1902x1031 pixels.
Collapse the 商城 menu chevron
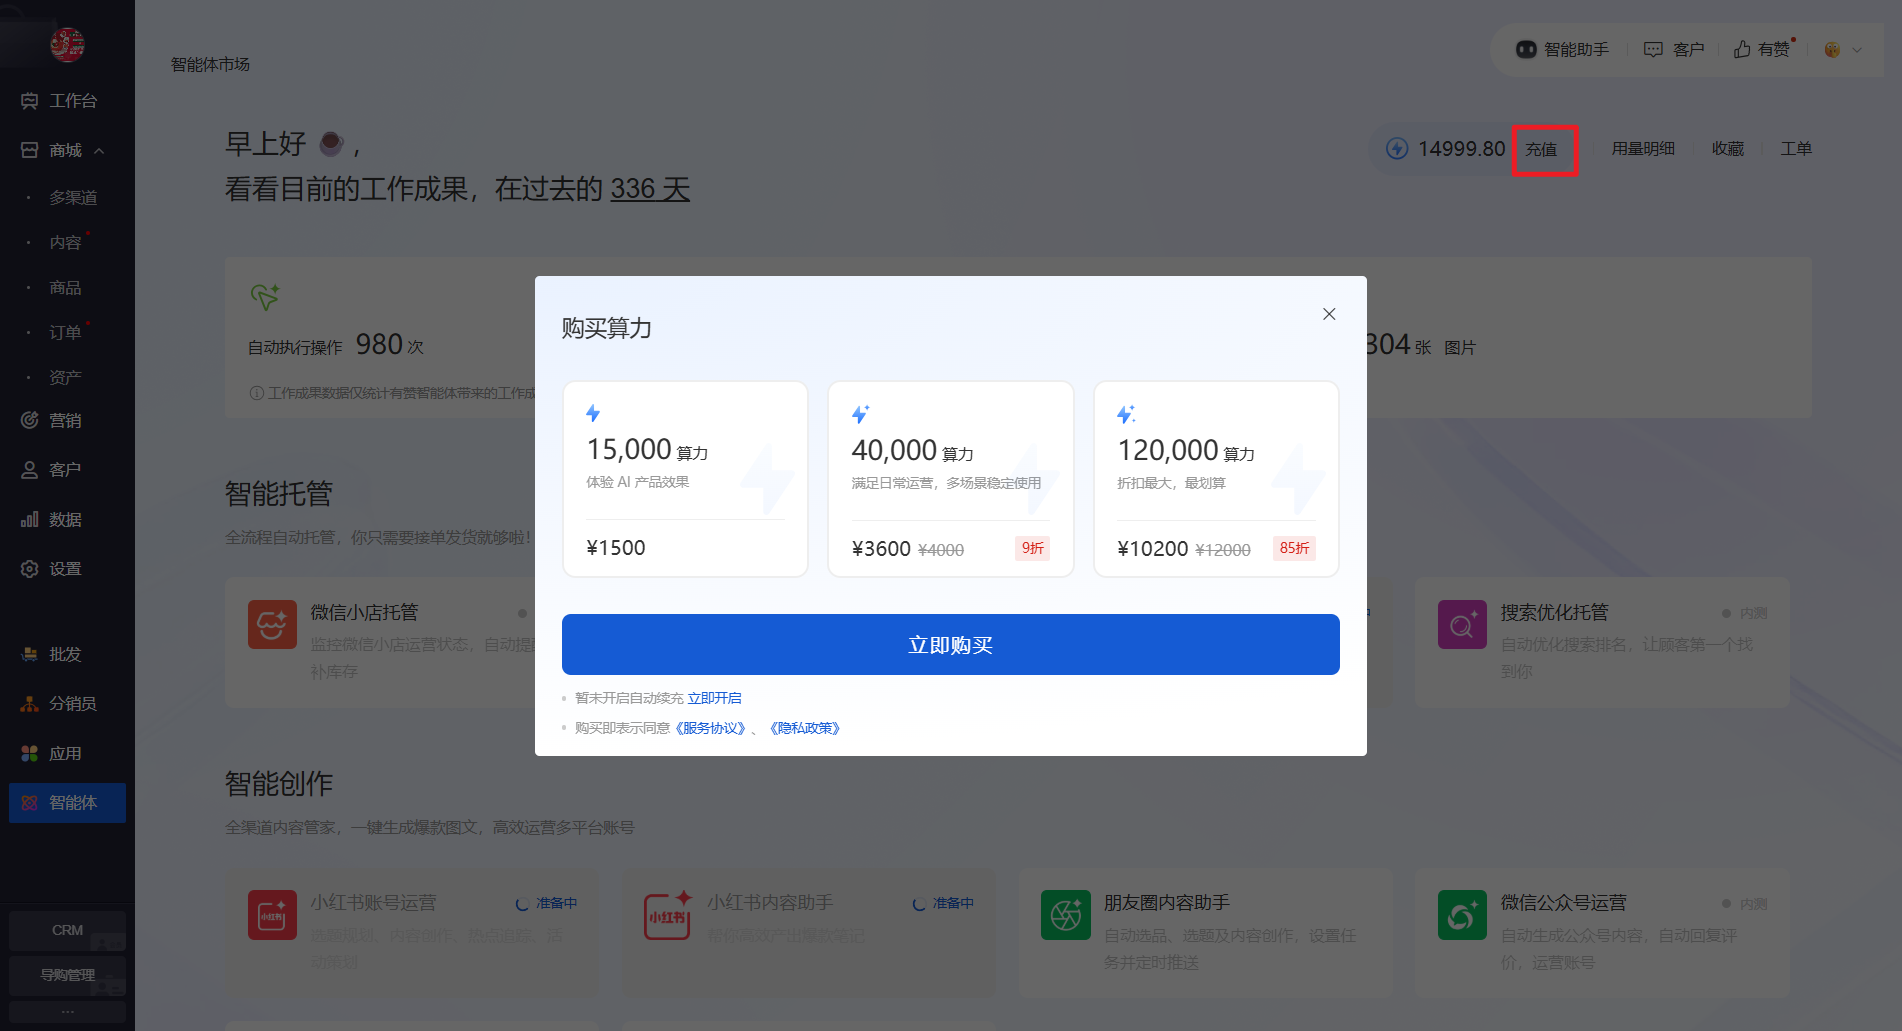99,149
